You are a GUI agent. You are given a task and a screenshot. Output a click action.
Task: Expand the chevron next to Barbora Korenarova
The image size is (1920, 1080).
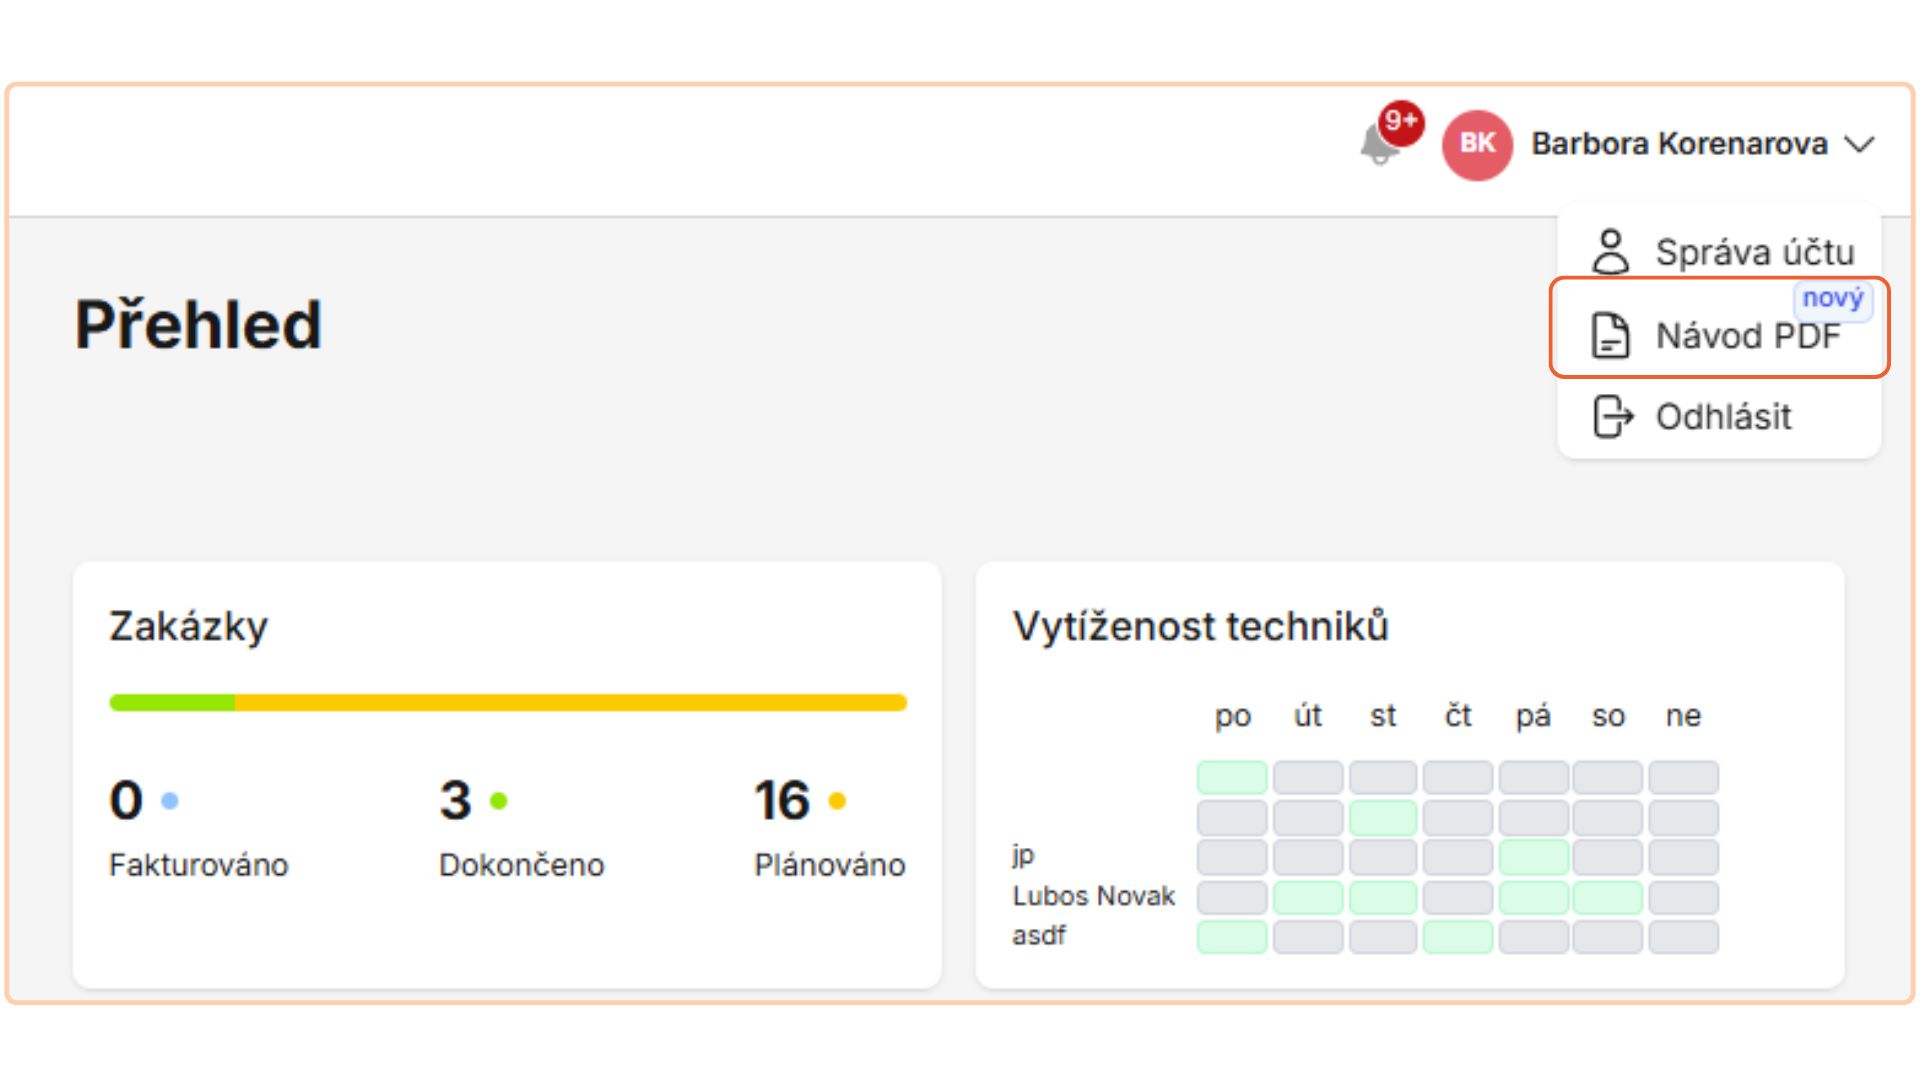(x=1860, y=144)
